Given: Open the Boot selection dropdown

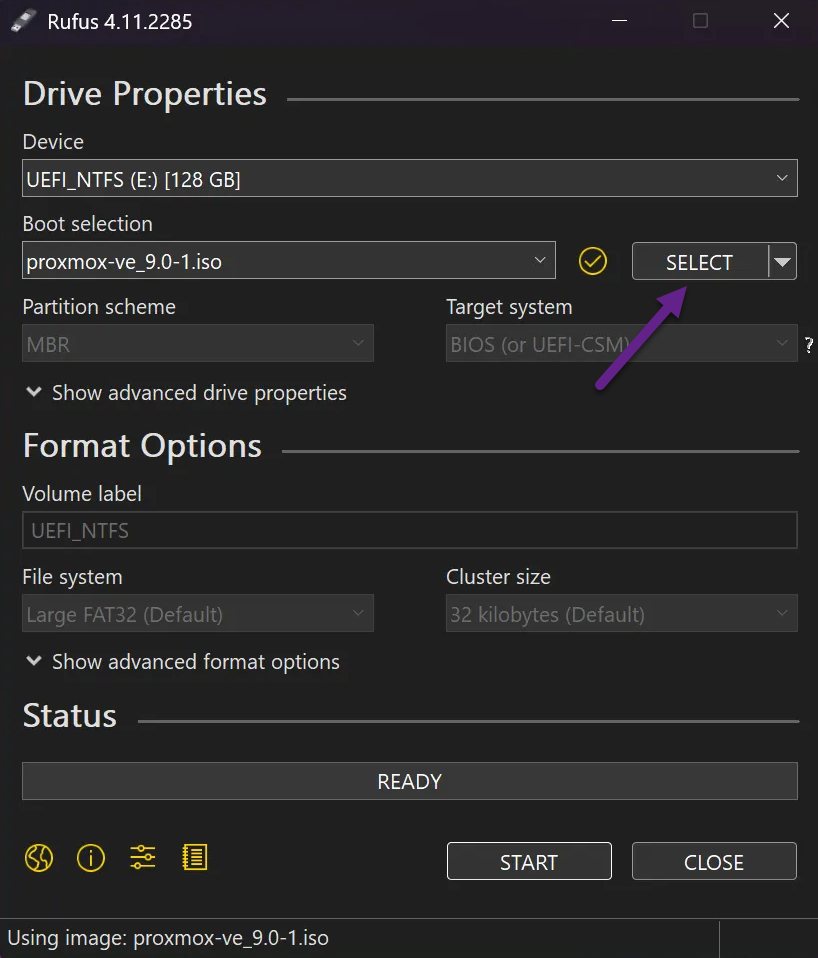Looking at the screenshot, I should 289,262.
